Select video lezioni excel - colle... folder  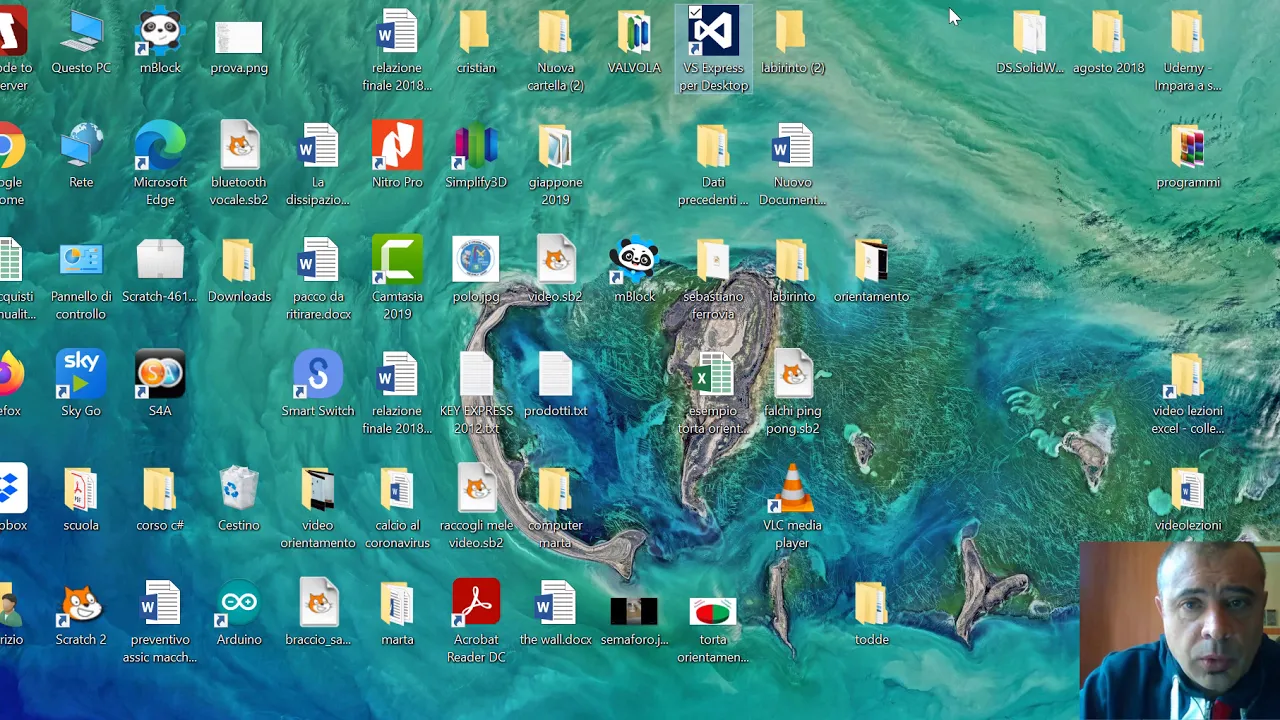click(1188, 392)
